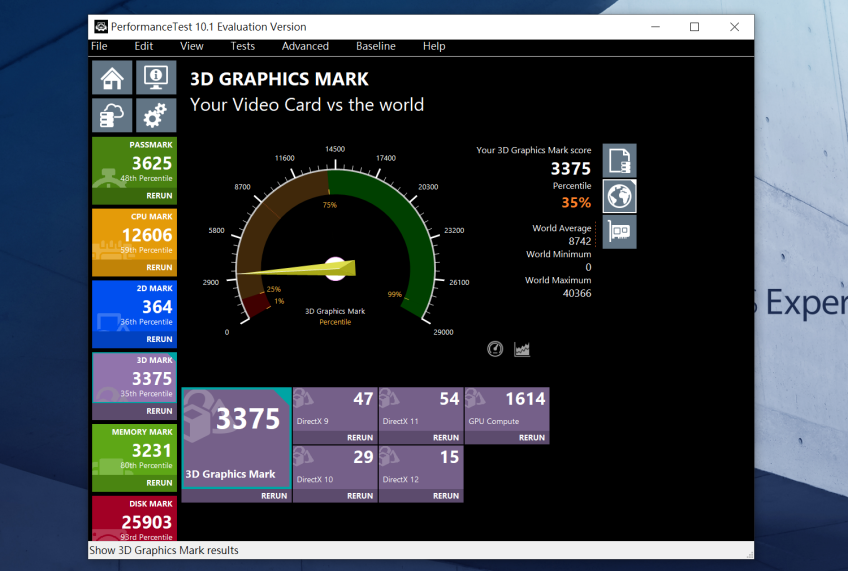Click the World Maximum 40366 value
848x571 pixels.
(x=577, y=293)
